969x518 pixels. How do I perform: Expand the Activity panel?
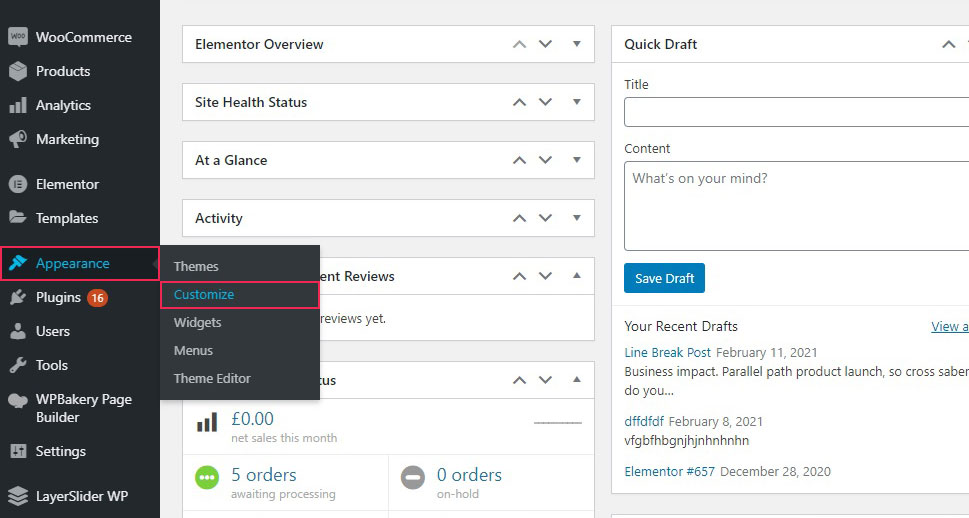pos(577,218)
